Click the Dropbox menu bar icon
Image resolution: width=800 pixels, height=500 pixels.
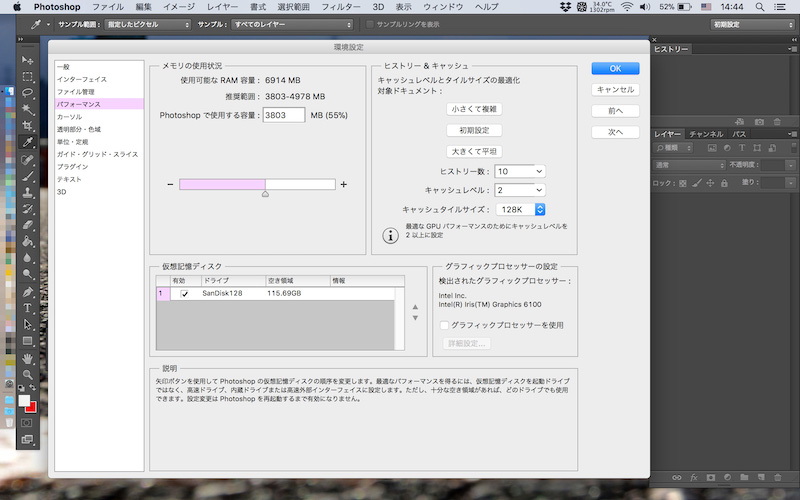[565, 7]
